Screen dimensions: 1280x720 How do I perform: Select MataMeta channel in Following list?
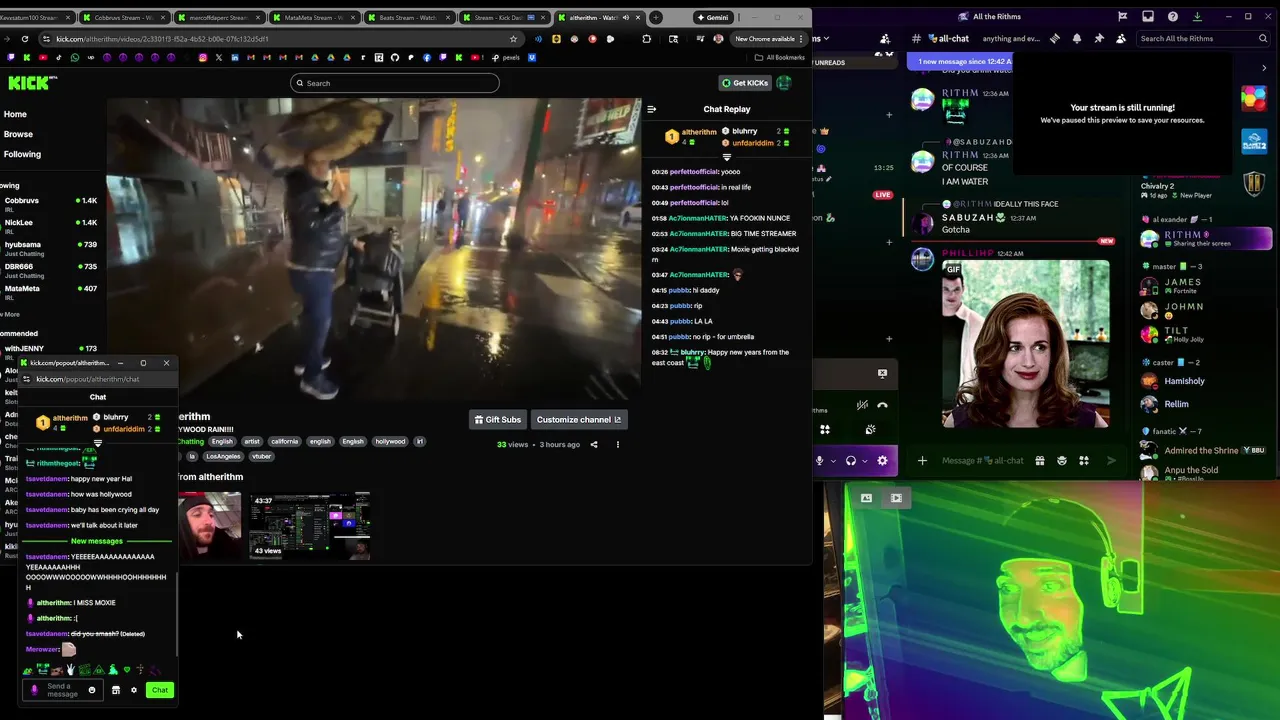(x=50, y=291)
